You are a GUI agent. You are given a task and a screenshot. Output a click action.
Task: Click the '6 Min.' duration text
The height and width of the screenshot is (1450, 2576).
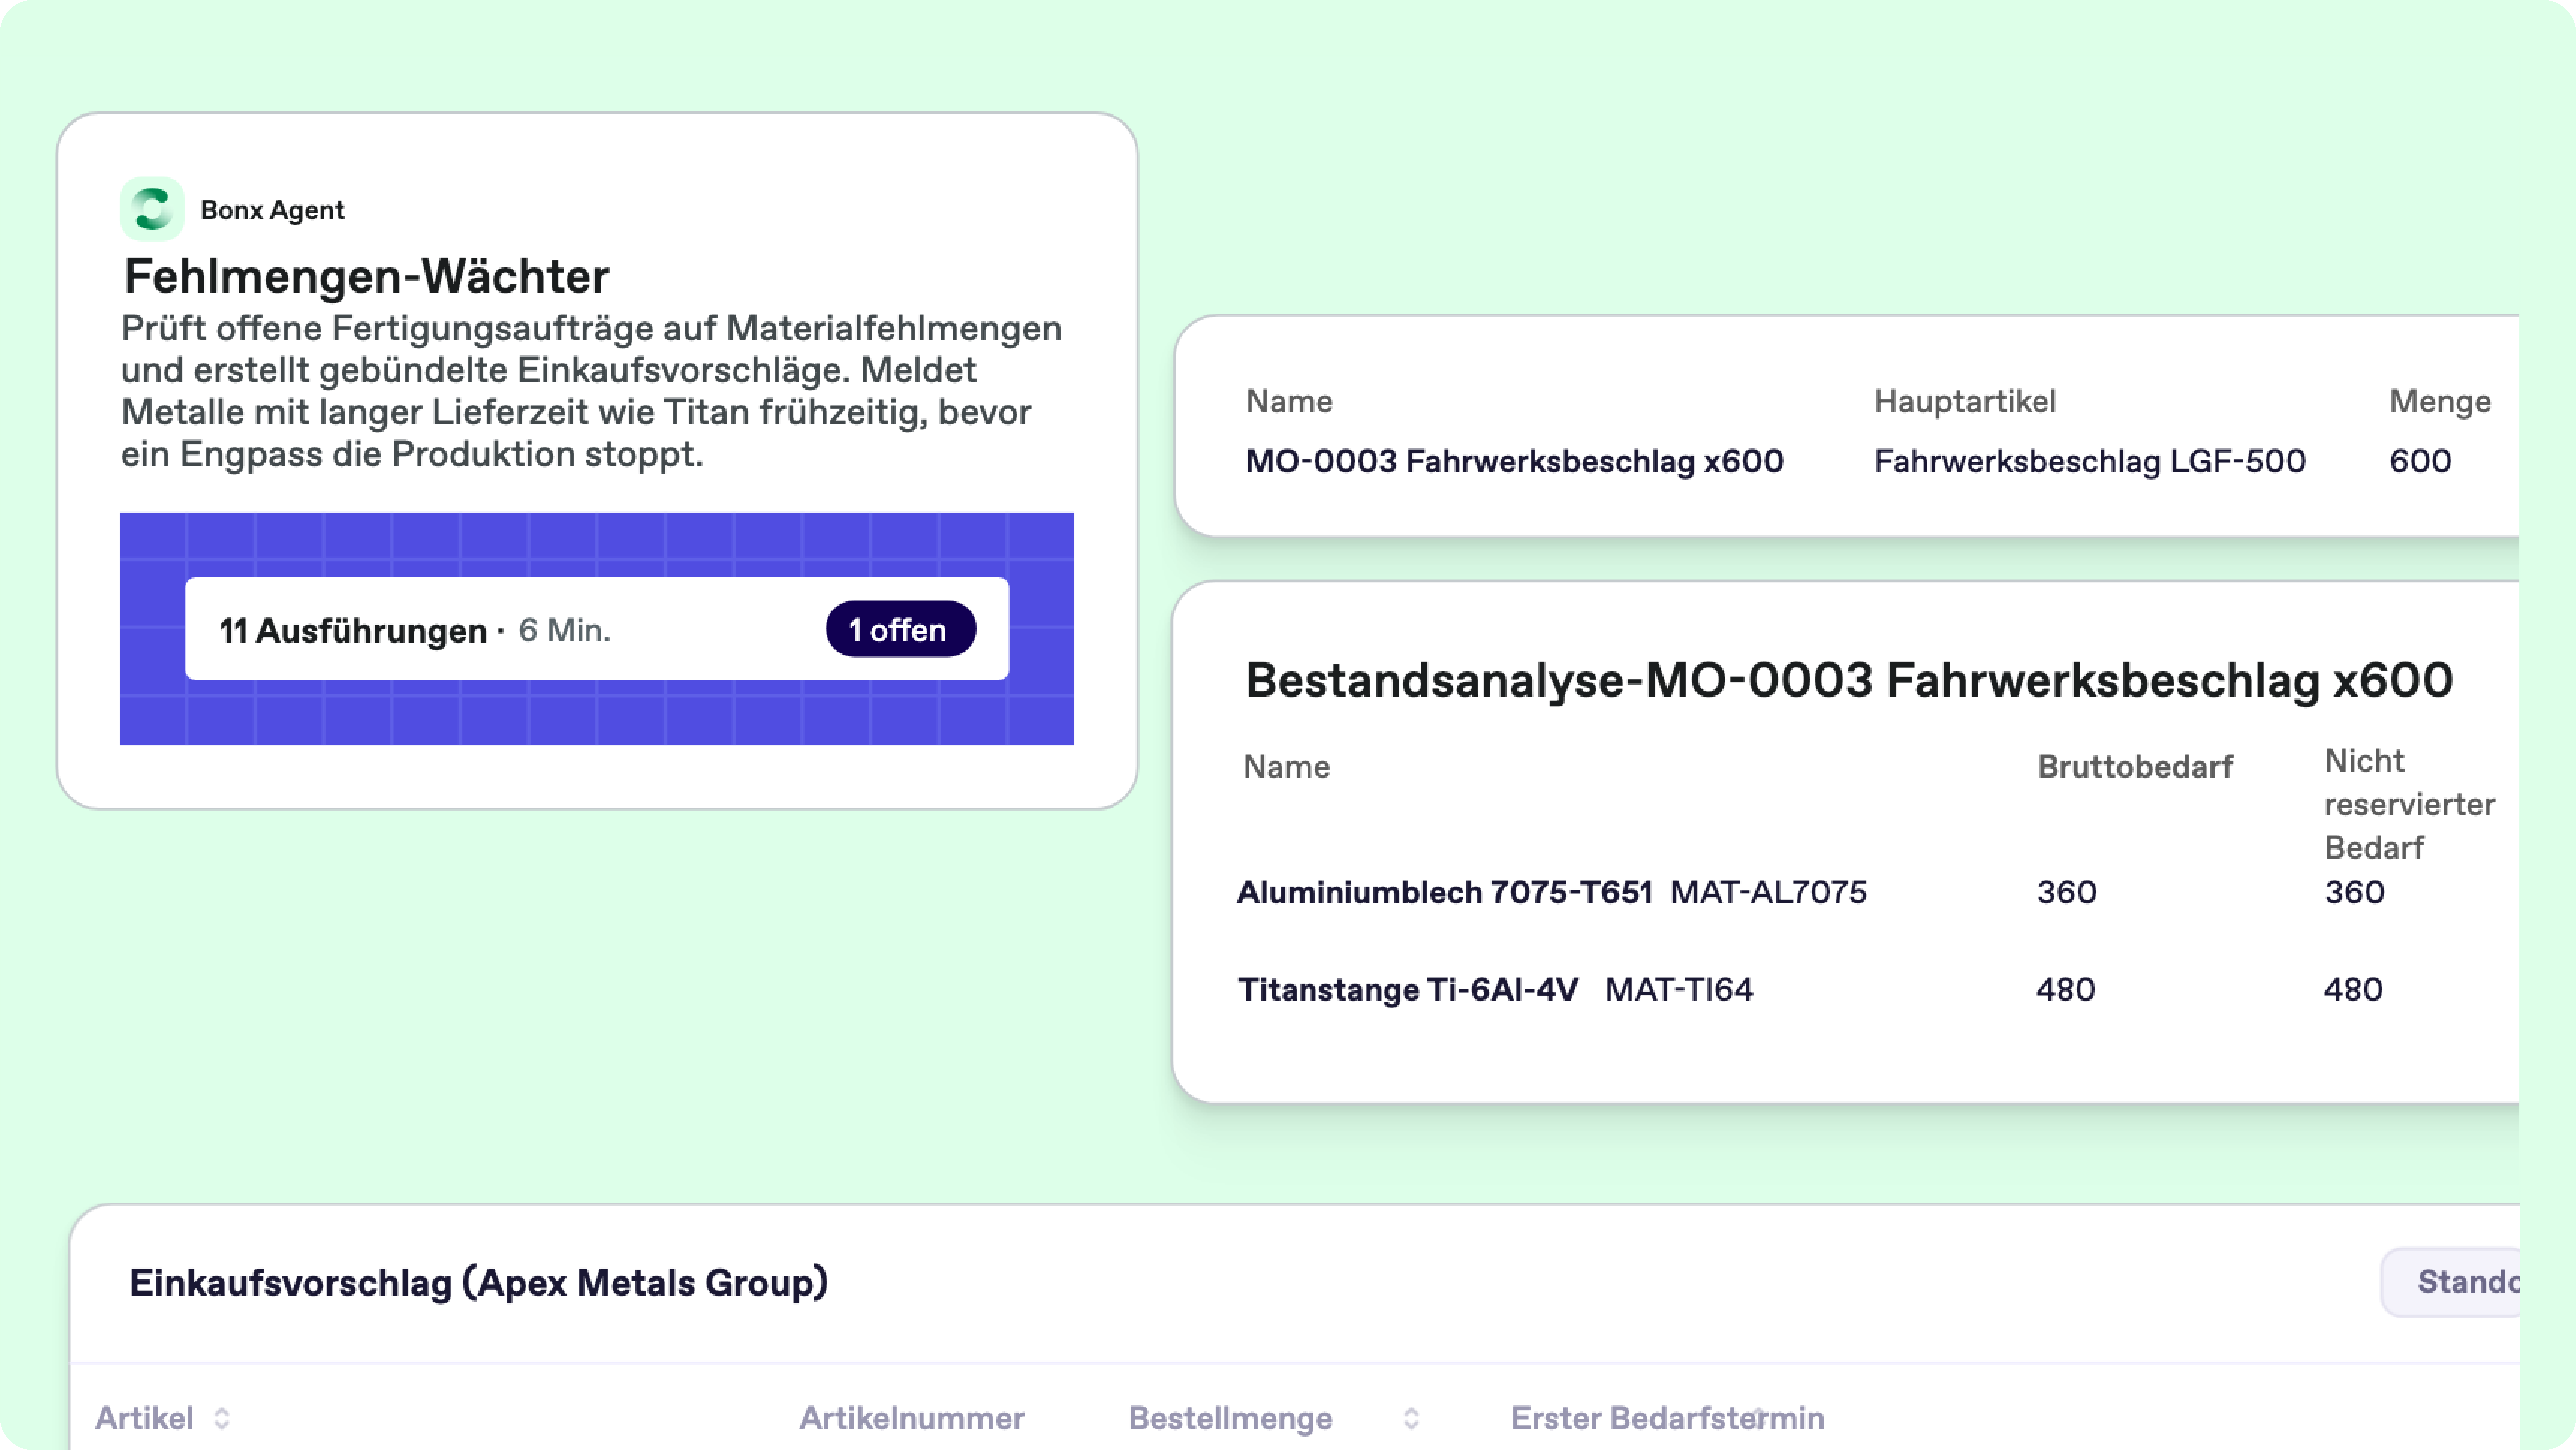click(x=564, y=630)
